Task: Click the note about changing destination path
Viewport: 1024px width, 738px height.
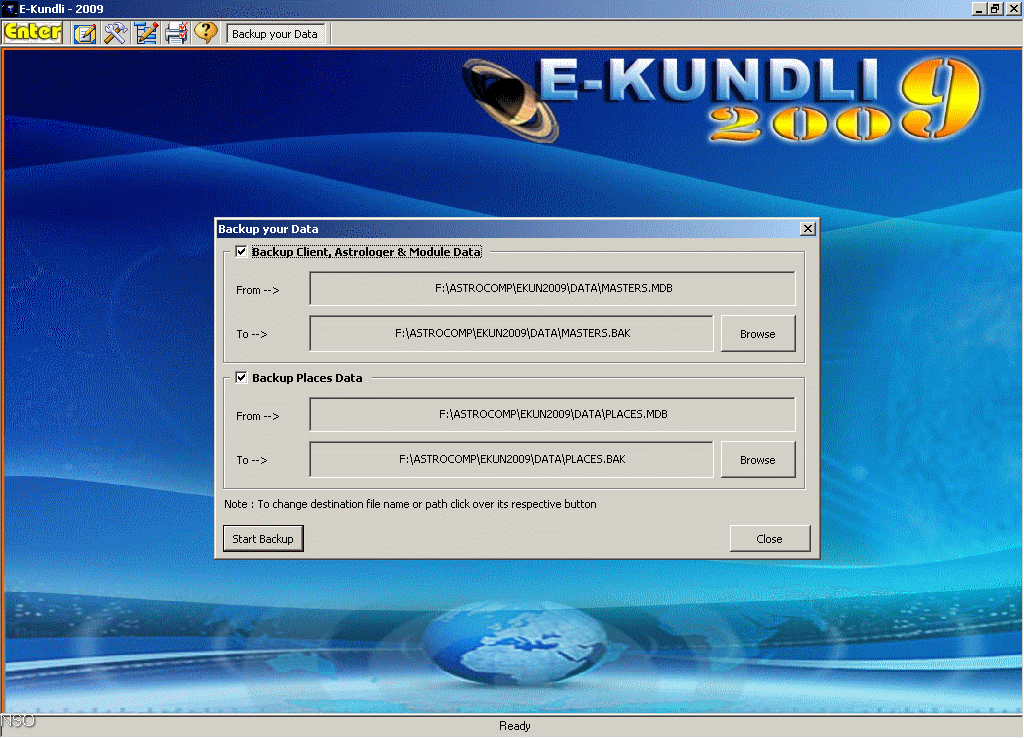Action: [x=410, y=504]
